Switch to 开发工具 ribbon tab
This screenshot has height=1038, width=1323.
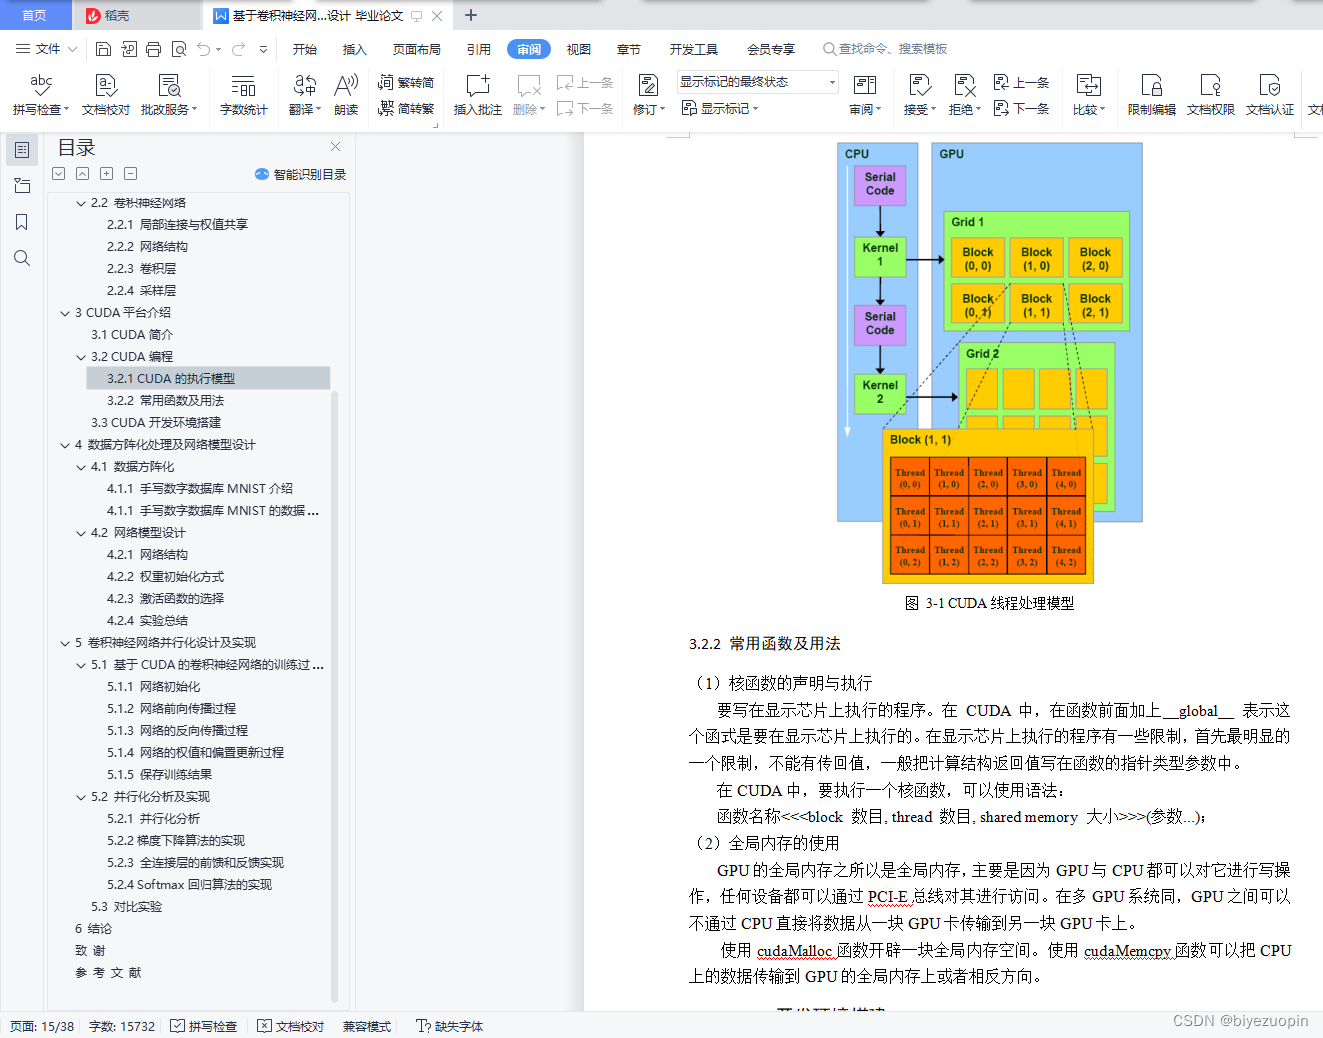(694, 49)
